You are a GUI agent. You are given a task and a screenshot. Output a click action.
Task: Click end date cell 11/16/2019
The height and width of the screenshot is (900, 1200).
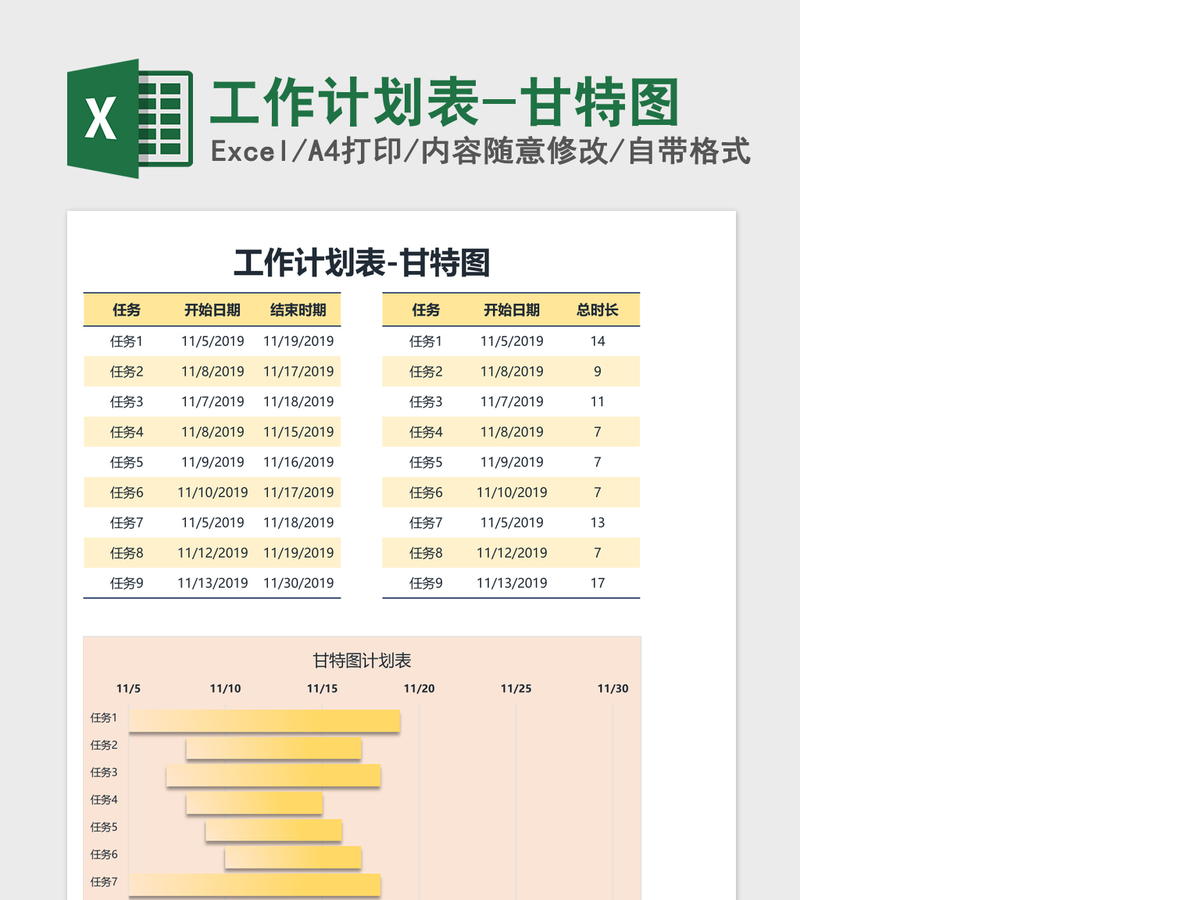tap(298, 462)
